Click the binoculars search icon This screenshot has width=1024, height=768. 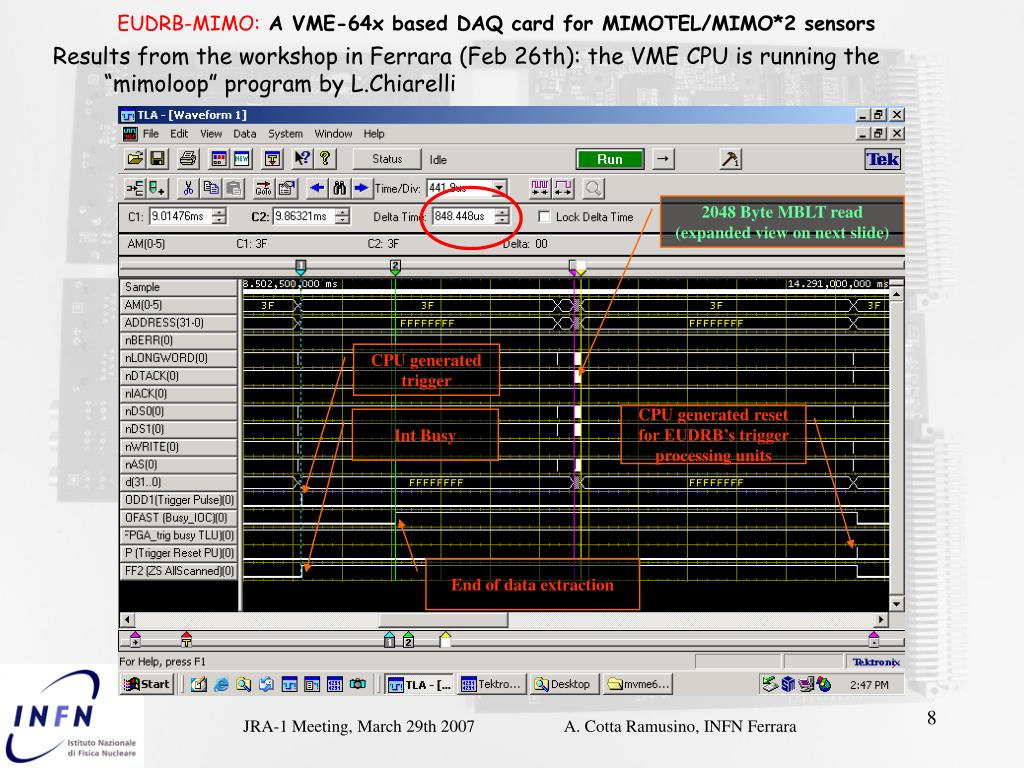pyautogui.click(x=340, y=189)
